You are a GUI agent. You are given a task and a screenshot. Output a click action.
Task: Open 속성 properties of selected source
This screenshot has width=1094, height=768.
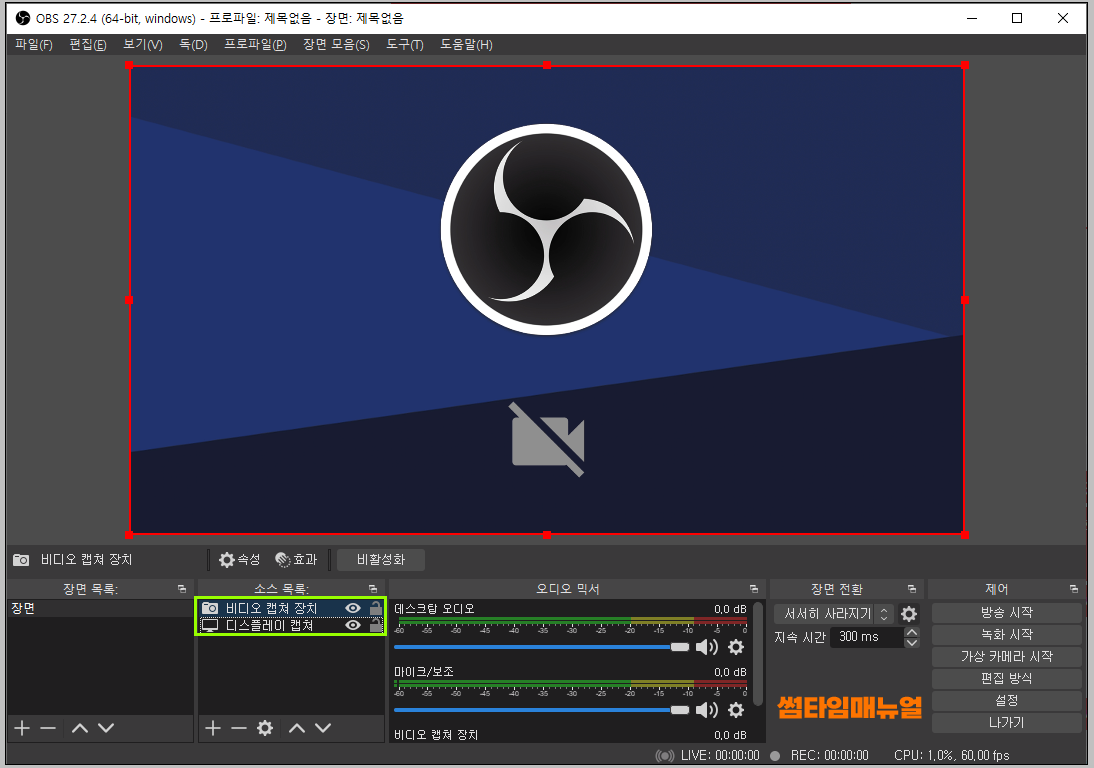pyautogui.click(x=239, y=559)
